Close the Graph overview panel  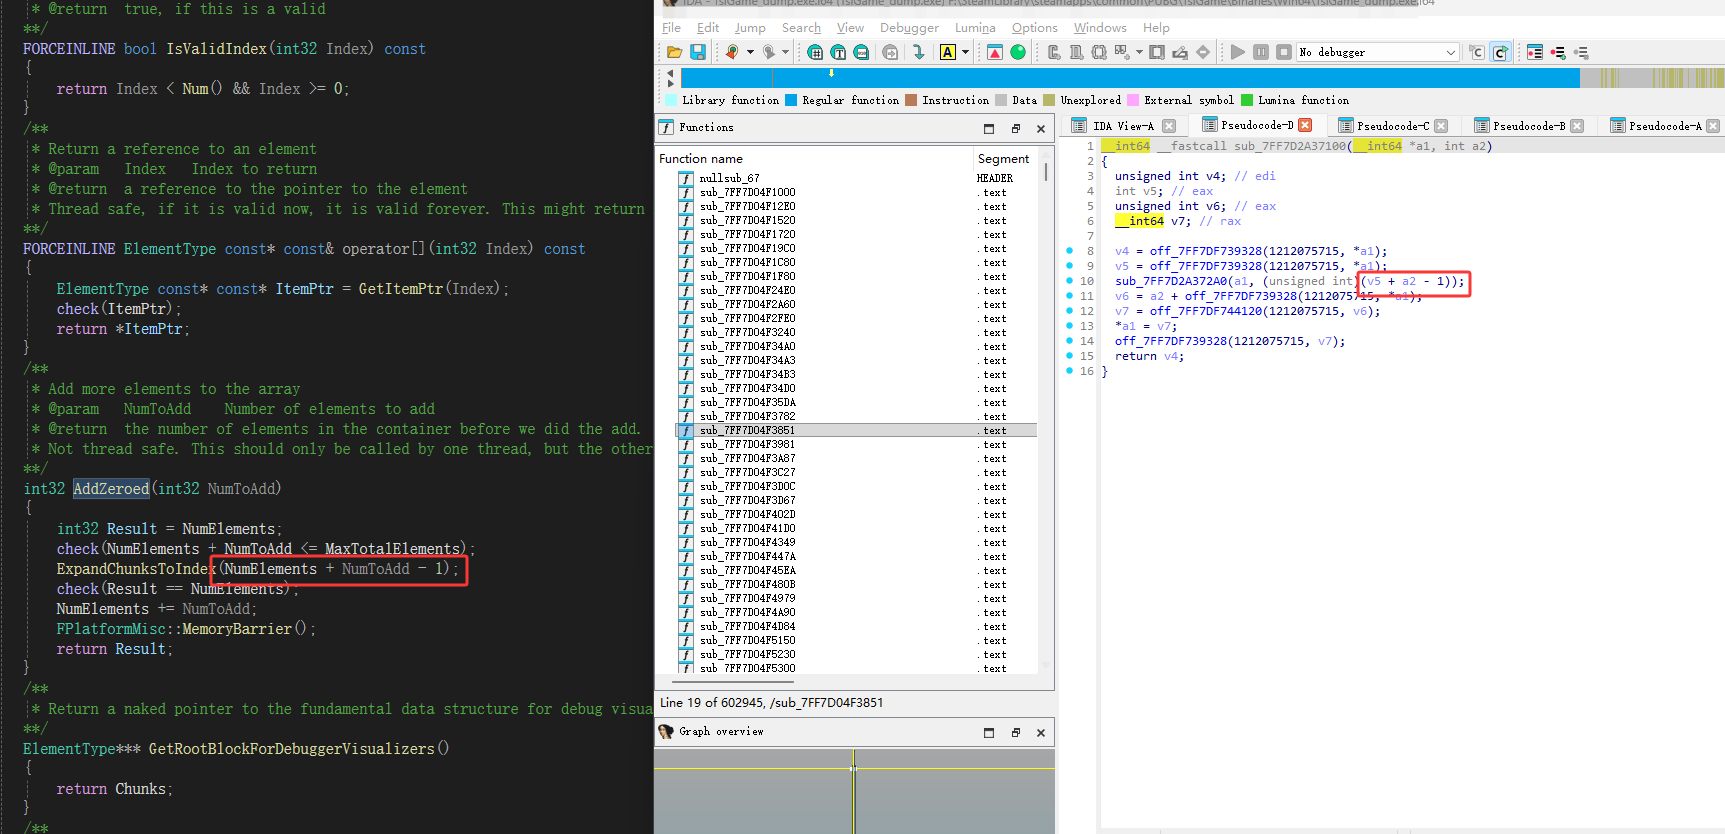(1041, 733)
